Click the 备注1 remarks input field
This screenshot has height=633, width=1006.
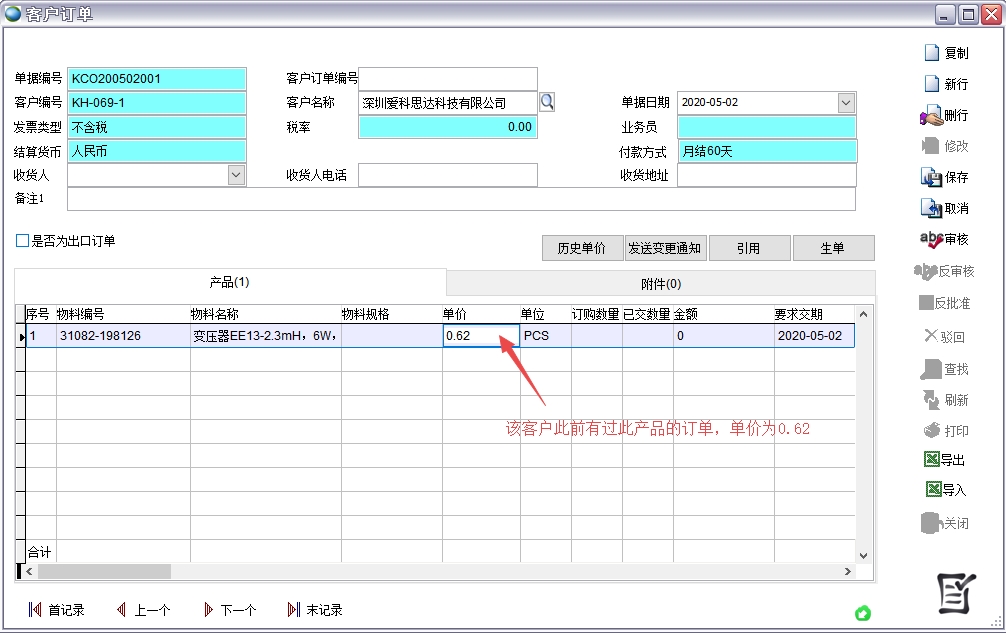[x=460, y=199]
